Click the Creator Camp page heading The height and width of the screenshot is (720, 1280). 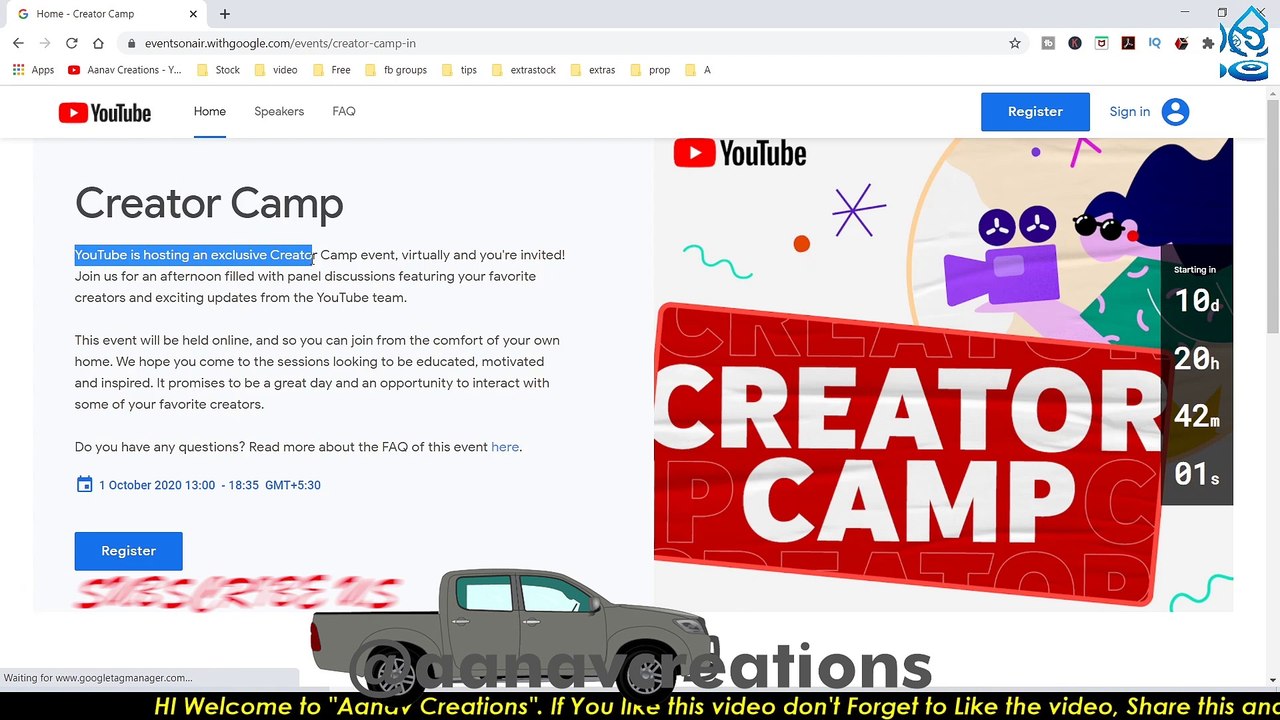pyautogui.click(x=209, y=203)
